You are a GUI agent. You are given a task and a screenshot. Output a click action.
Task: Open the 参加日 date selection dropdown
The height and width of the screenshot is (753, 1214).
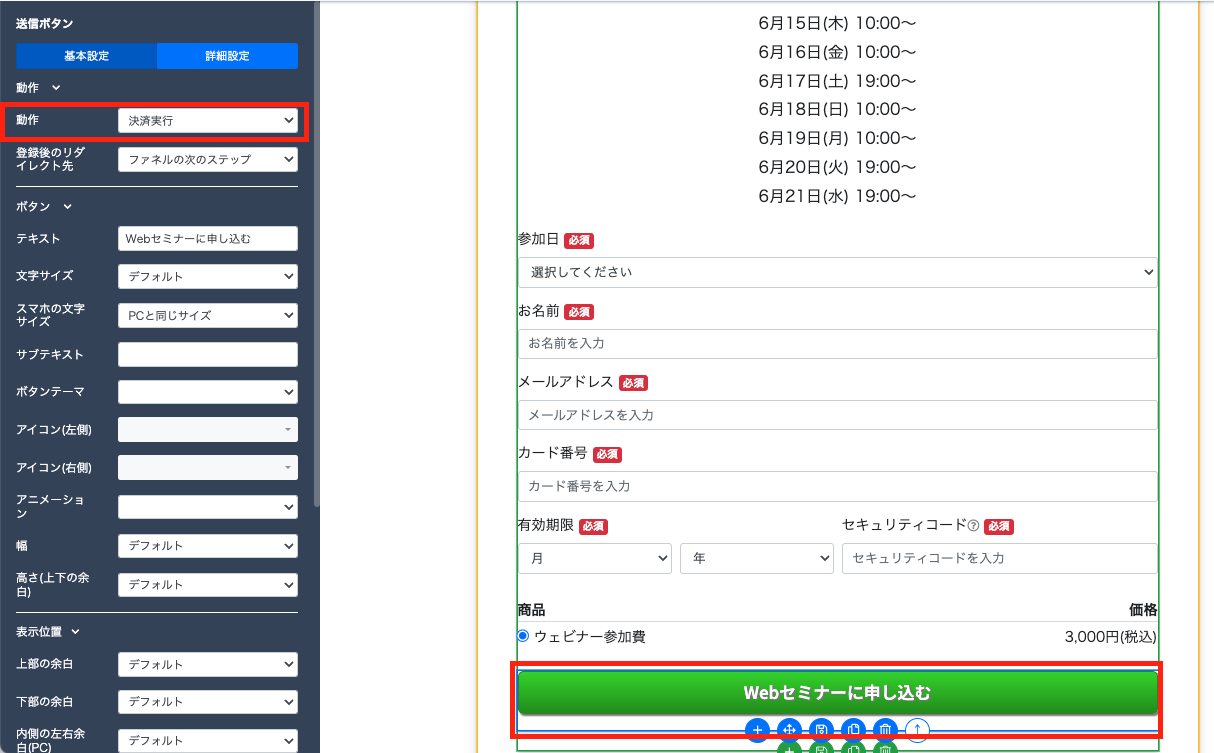pyautogui.click(x=836, y=272)
